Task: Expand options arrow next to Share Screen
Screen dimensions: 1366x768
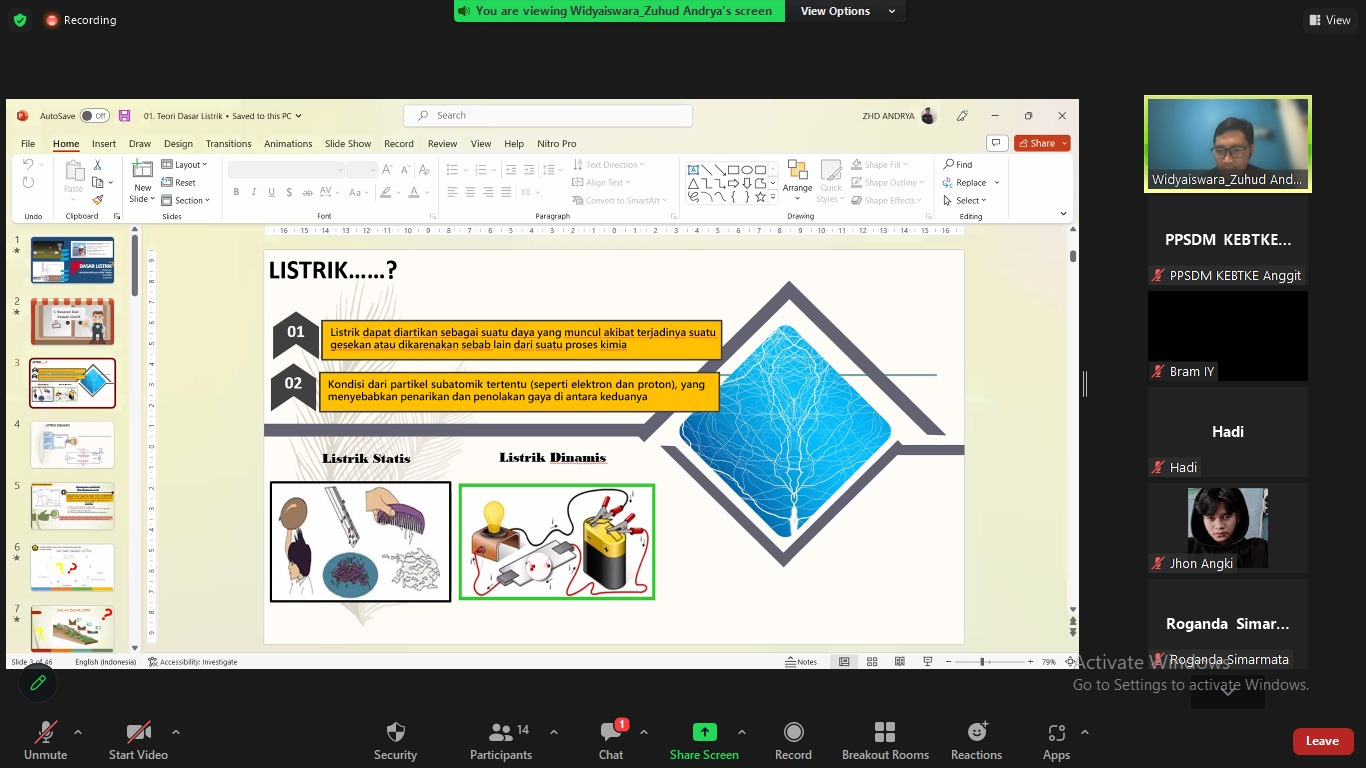Action: (742, 732)
